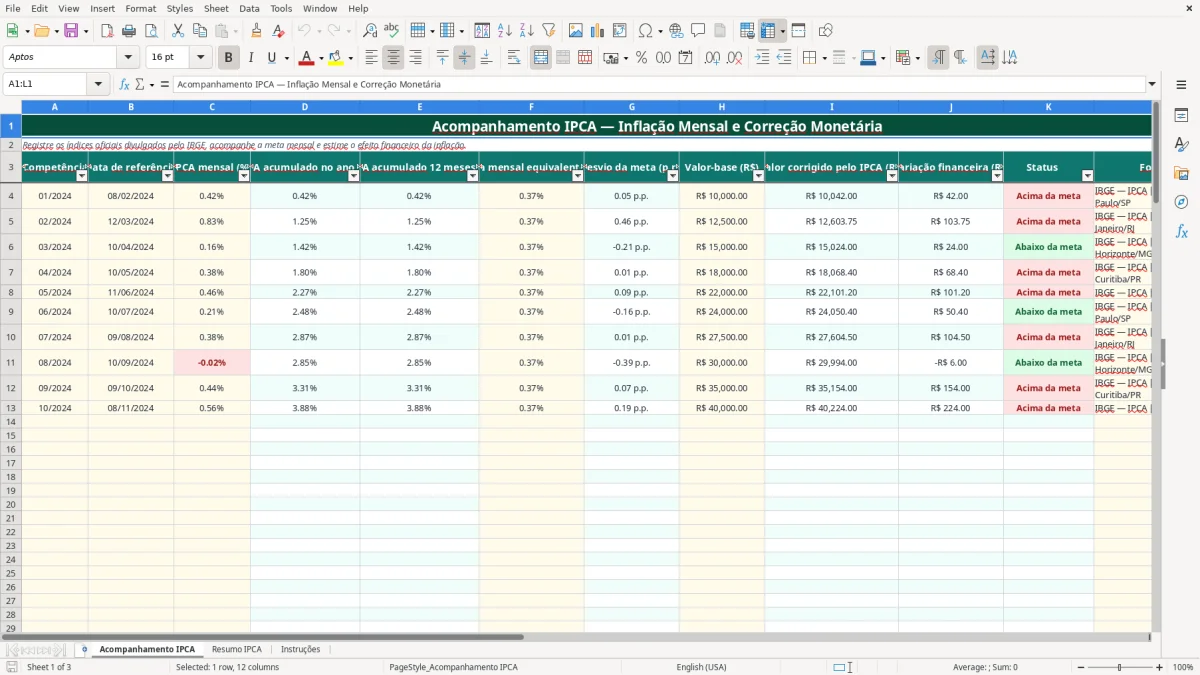Open the sidebar Navigator compass icon
Image resolution: width=1200 pixels, height=675 pixels.
1181,202
